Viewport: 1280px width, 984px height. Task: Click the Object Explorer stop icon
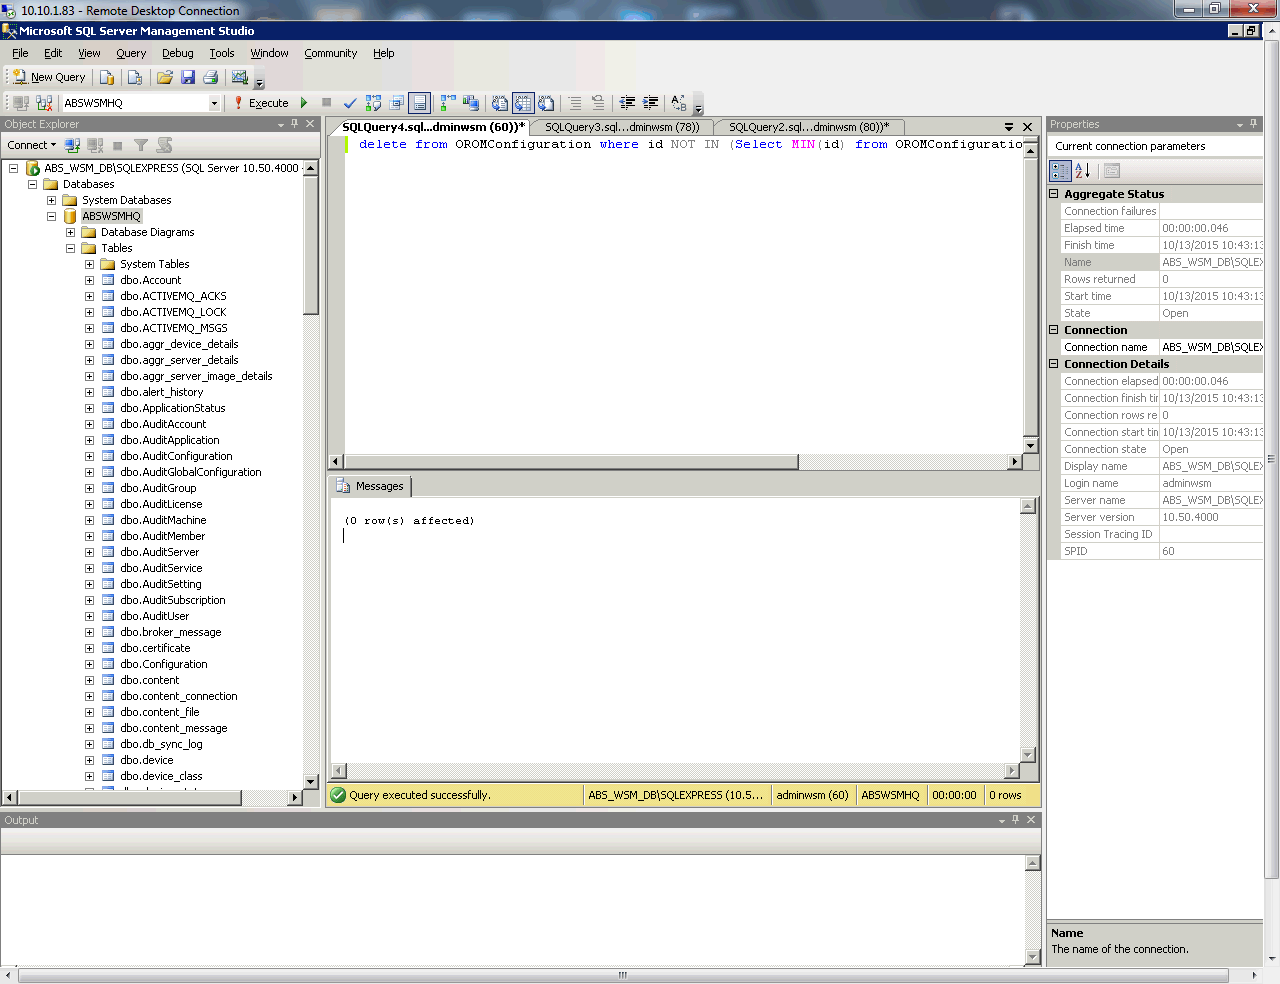click(x=118, y=145)
